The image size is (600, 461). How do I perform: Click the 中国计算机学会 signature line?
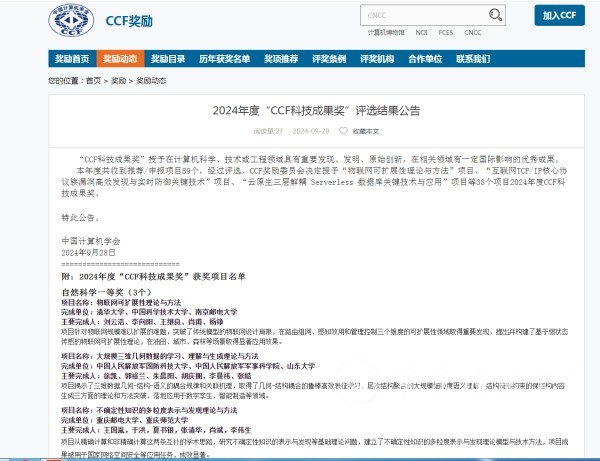click(91, 241)
